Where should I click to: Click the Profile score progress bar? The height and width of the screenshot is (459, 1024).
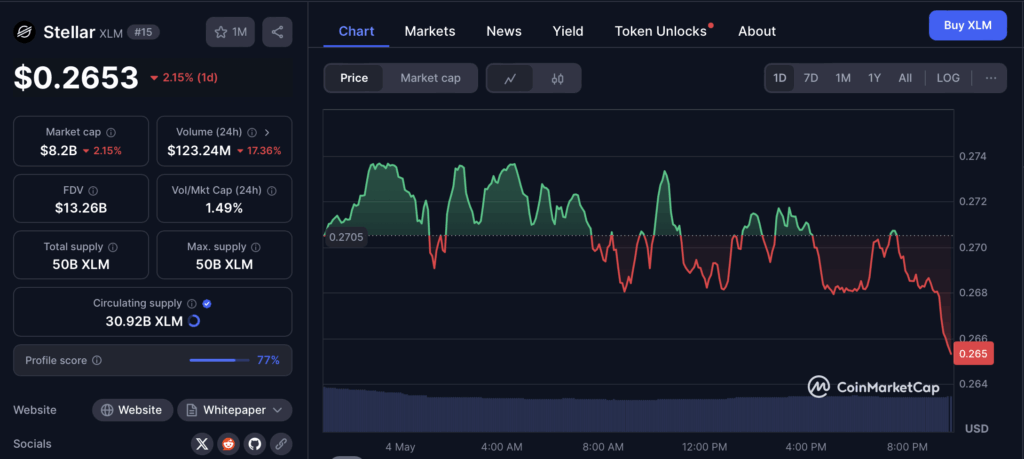pos(219,360)
